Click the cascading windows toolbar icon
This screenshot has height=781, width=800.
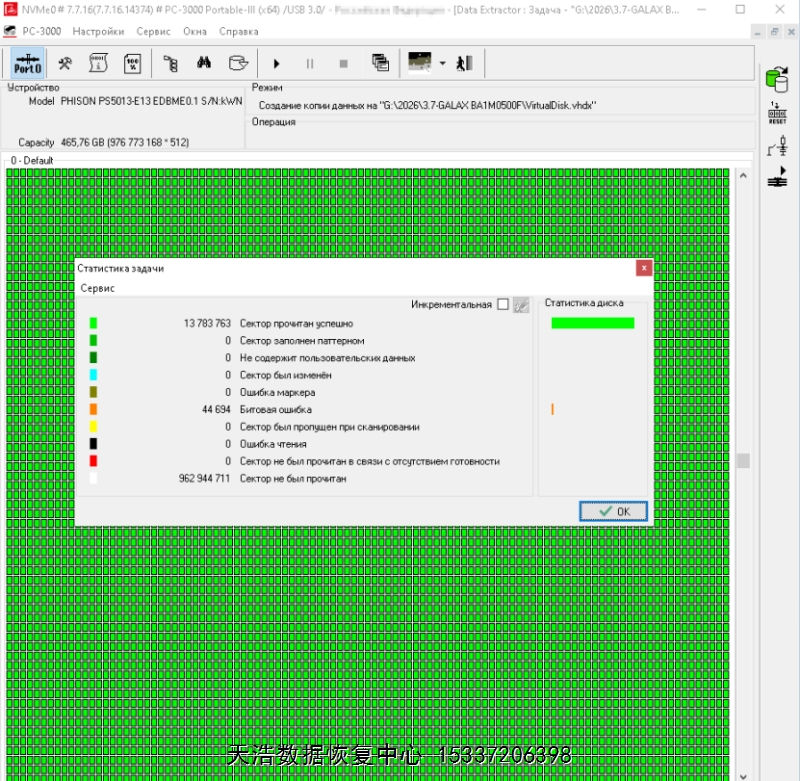tap(380, 63)
